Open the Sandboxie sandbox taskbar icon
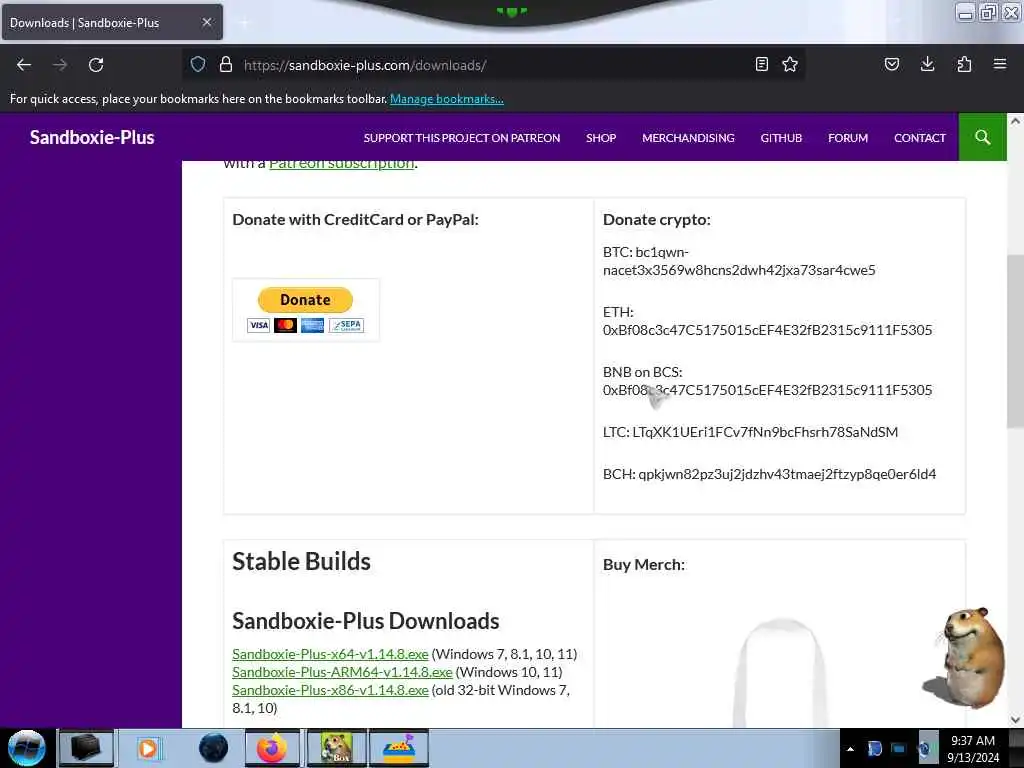 pos(399,748)
